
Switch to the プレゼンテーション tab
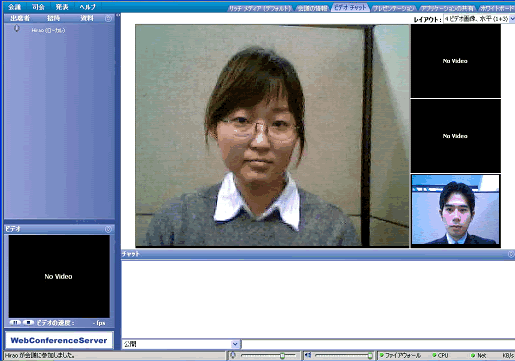pyautogui.click(x=394, y=8)
